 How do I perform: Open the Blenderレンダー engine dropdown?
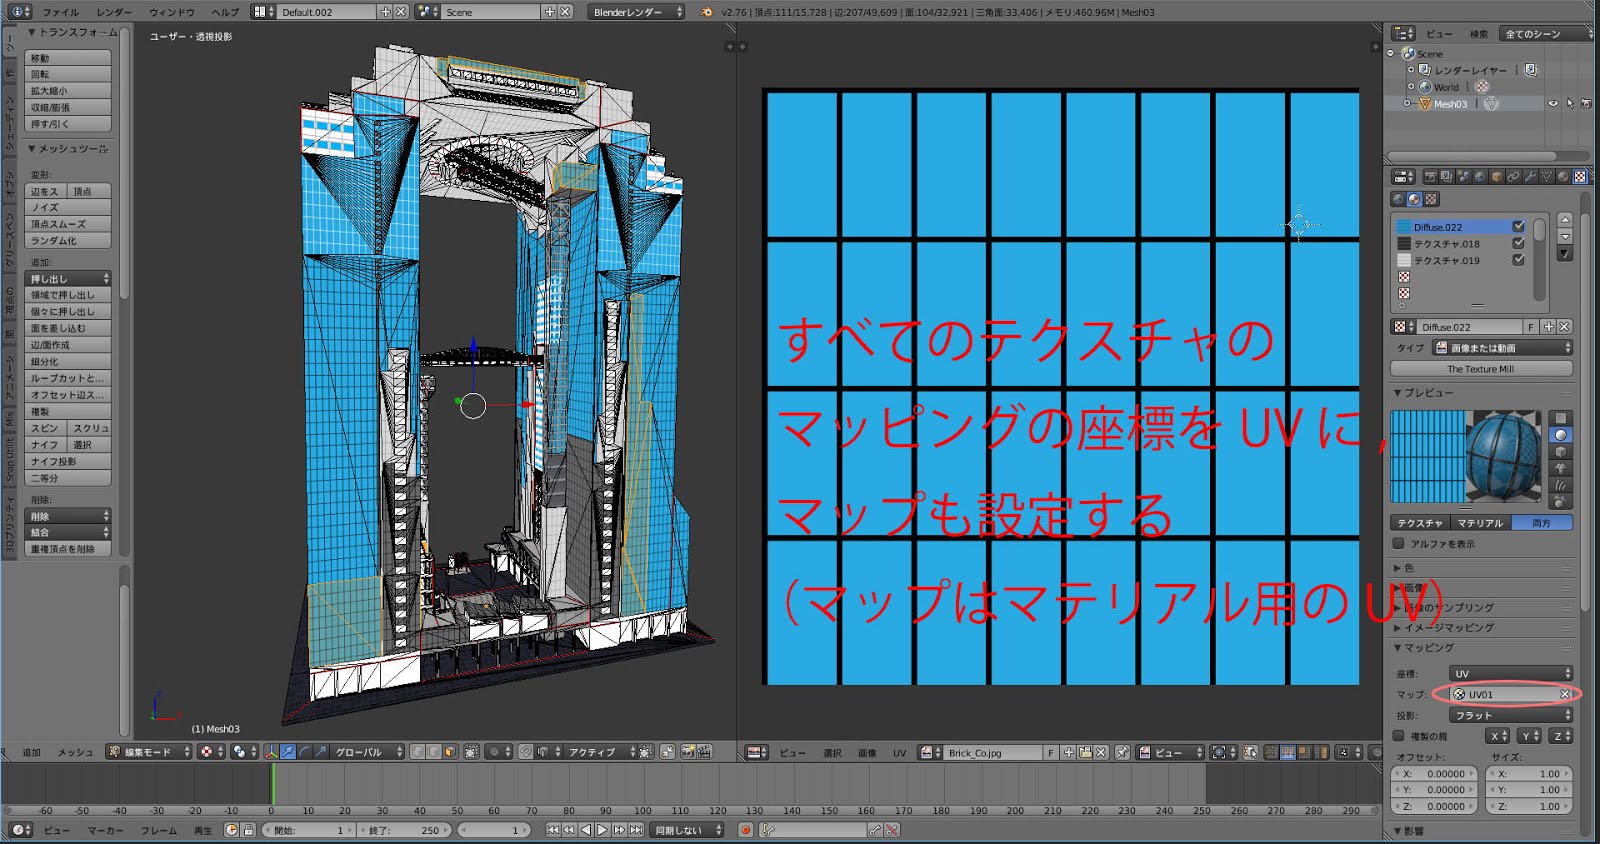tap(637, 12)
